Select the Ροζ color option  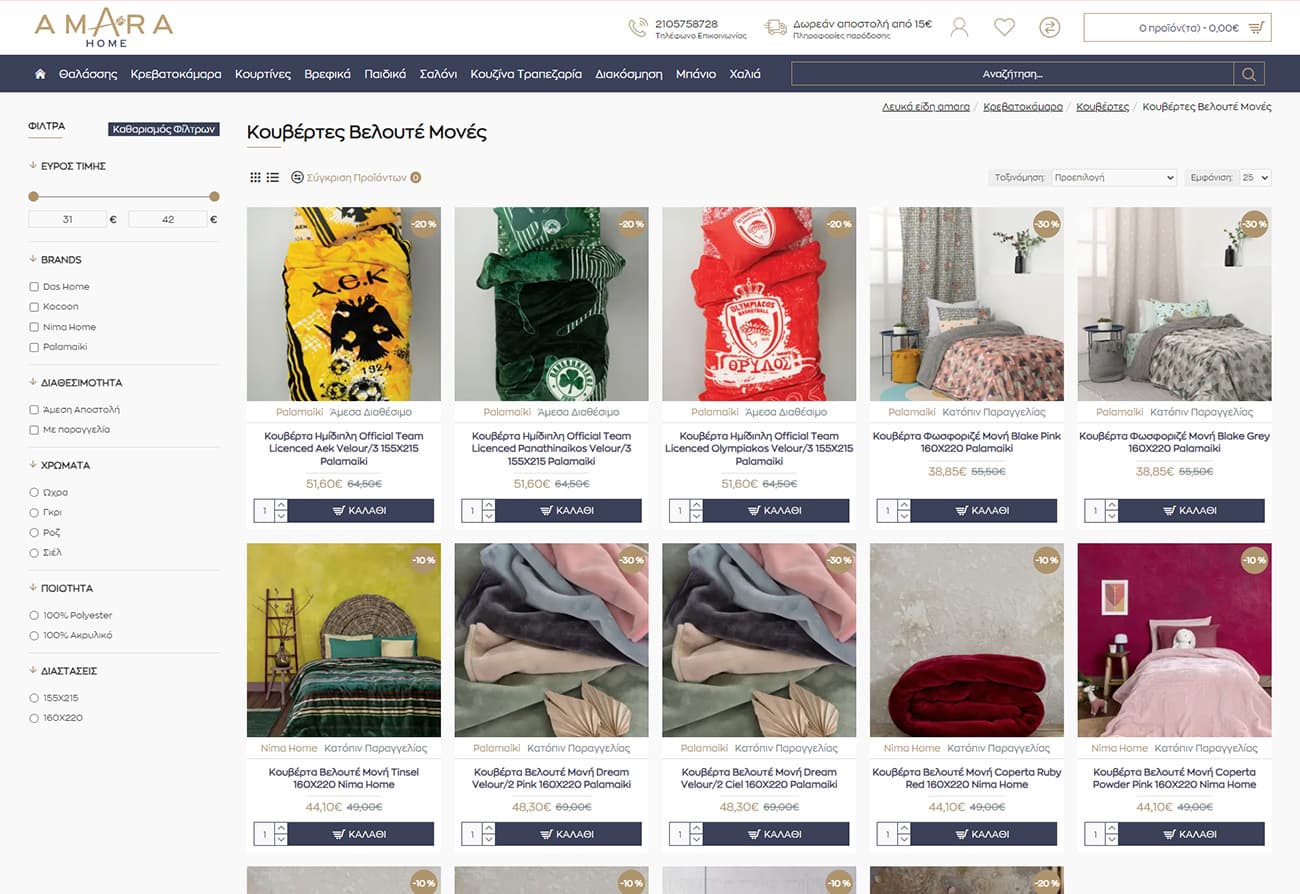click(x=34, y=533)
